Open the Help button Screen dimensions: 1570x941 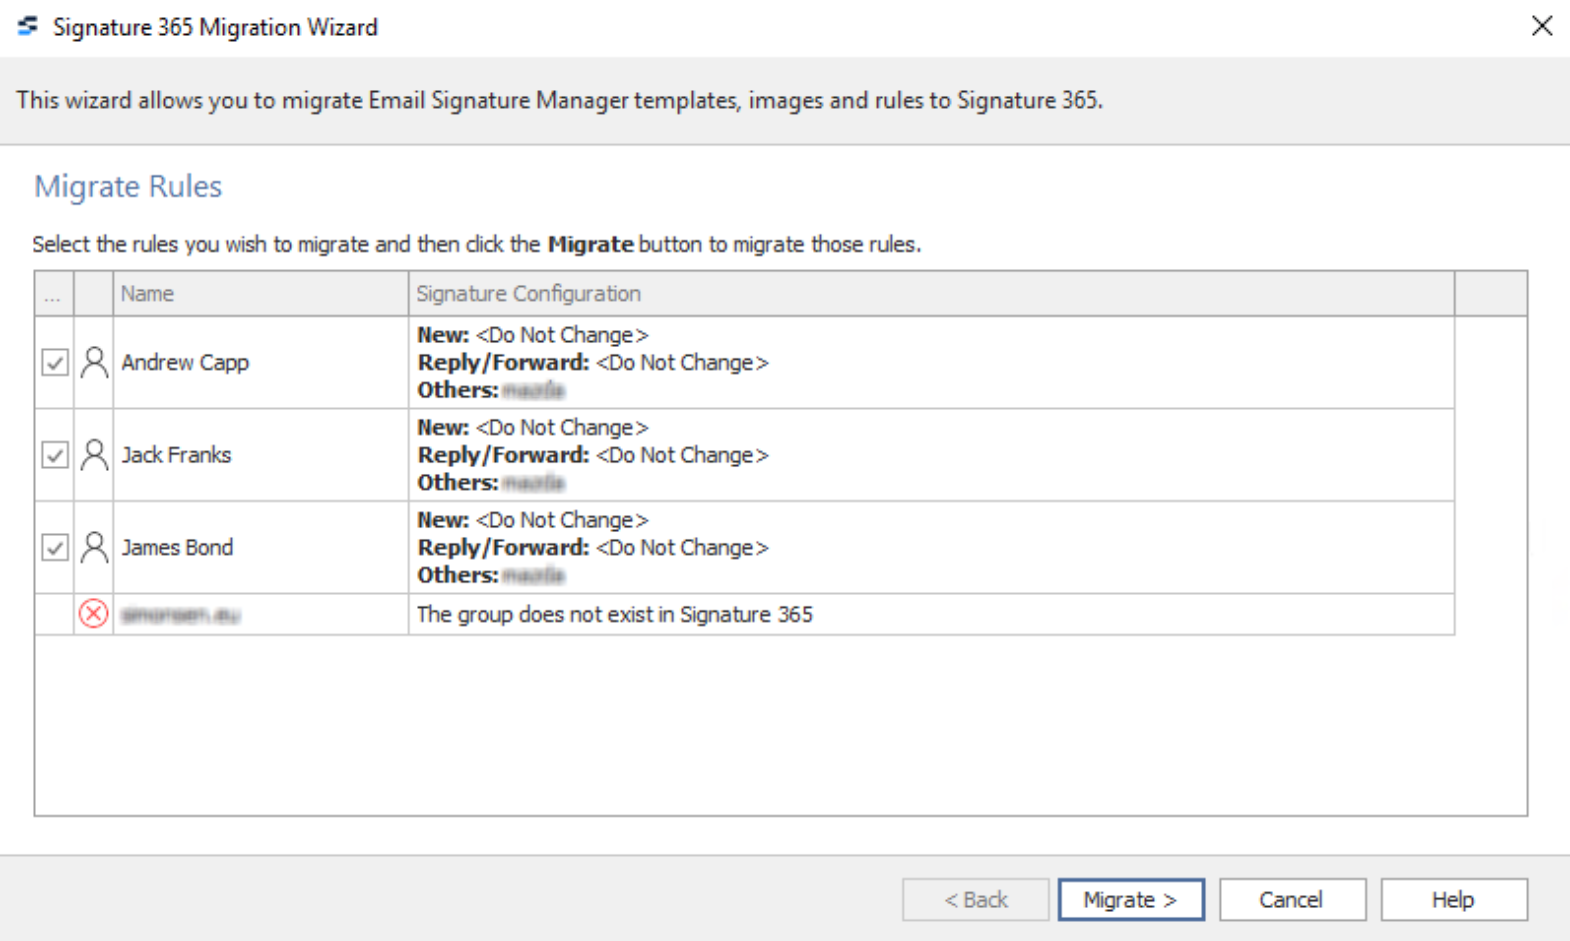coord(1454,899)
